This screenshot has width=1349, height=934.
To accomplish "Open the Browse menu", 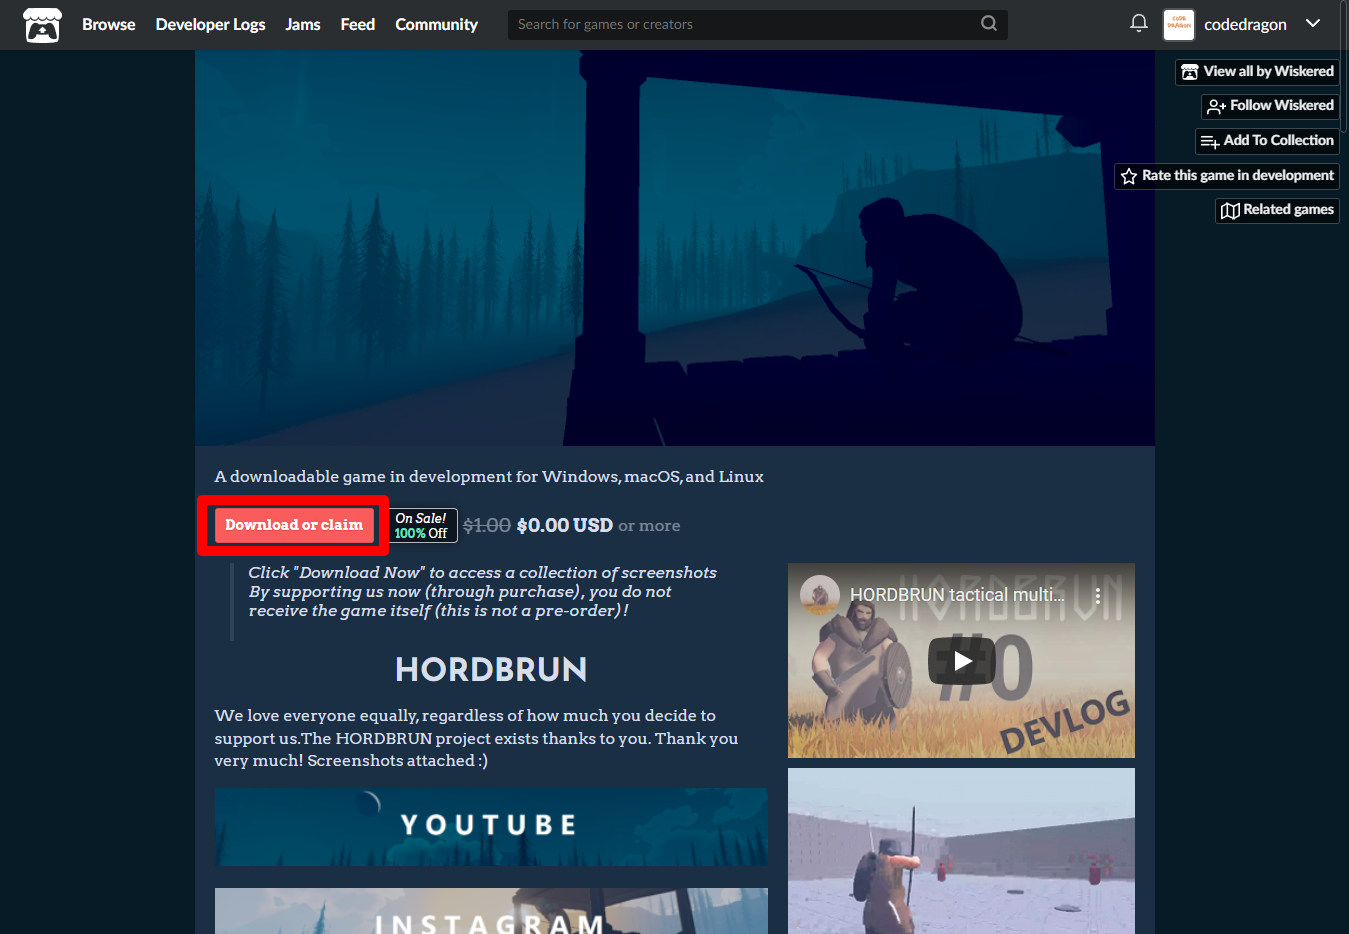I will [x=108, y=25].
